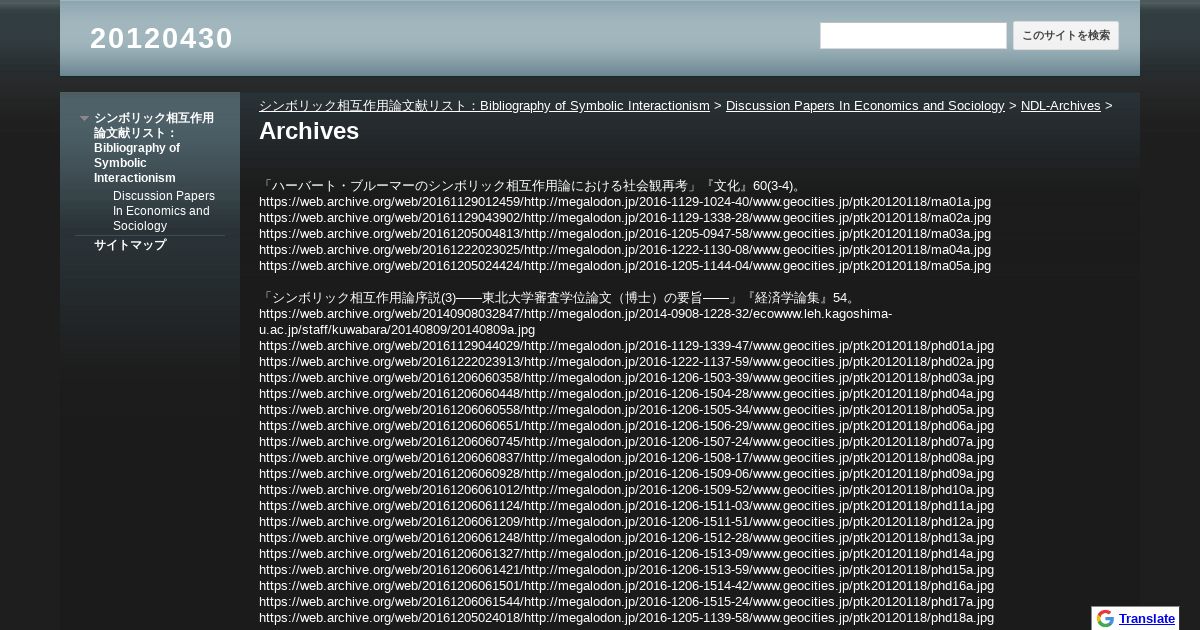Open the Translate widget link
This screenshot has width=1200, height=630.
pyautogui.click(x=1147, y=619)
